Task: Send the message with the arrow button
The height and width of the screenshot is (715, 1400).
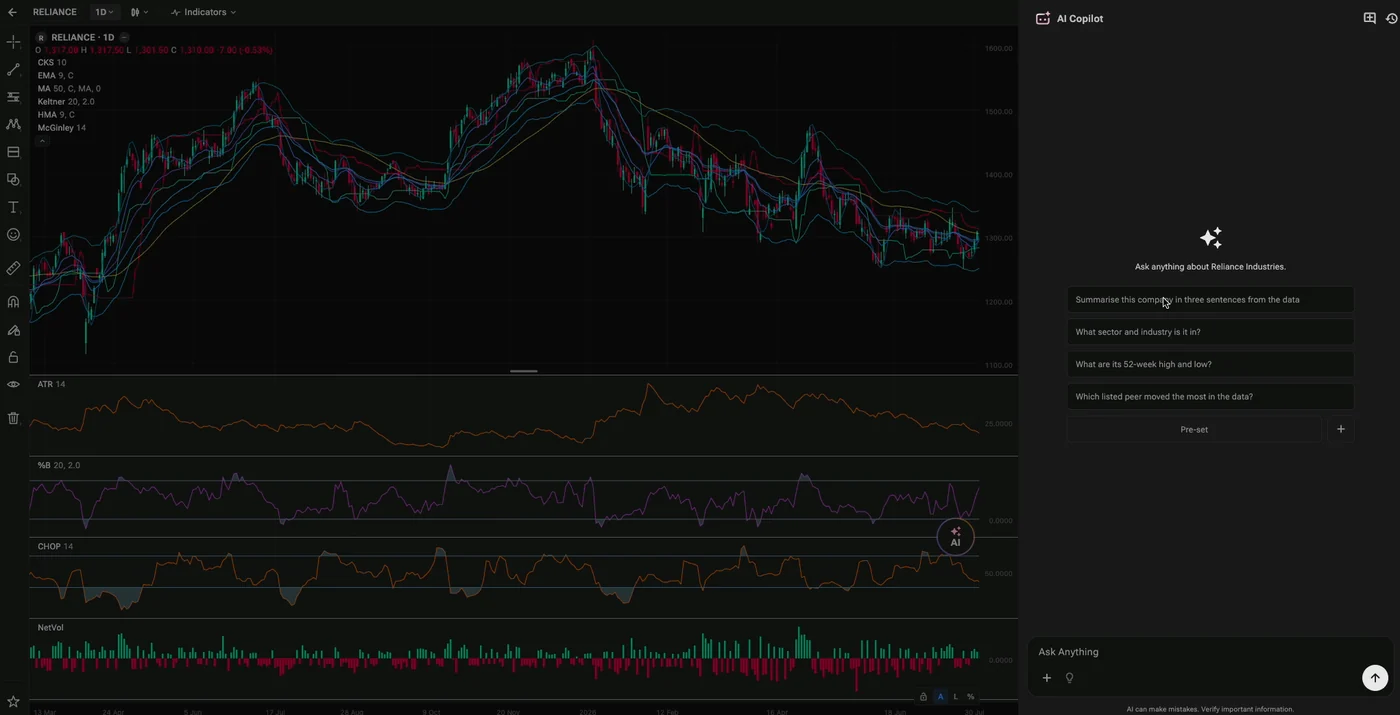Action: (x=1375, y=678)
